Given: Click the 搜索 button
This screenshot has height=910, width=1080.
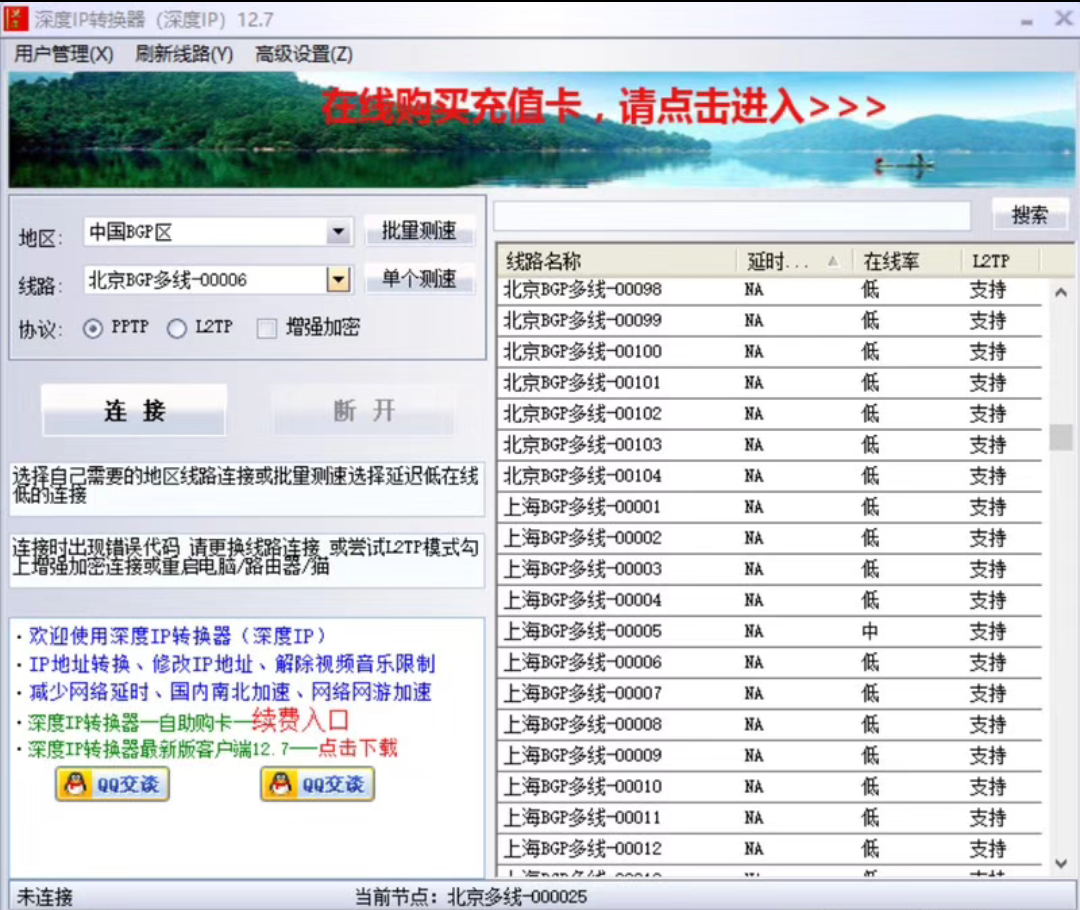Looking at the screenshot, I should point(1030,215).
